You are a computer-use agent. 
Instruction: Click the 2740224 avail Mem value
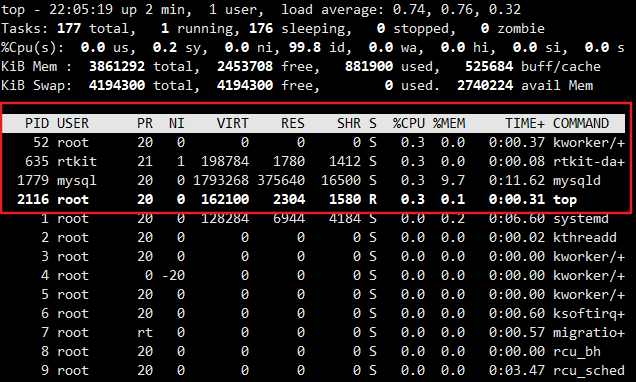(485, 86)
